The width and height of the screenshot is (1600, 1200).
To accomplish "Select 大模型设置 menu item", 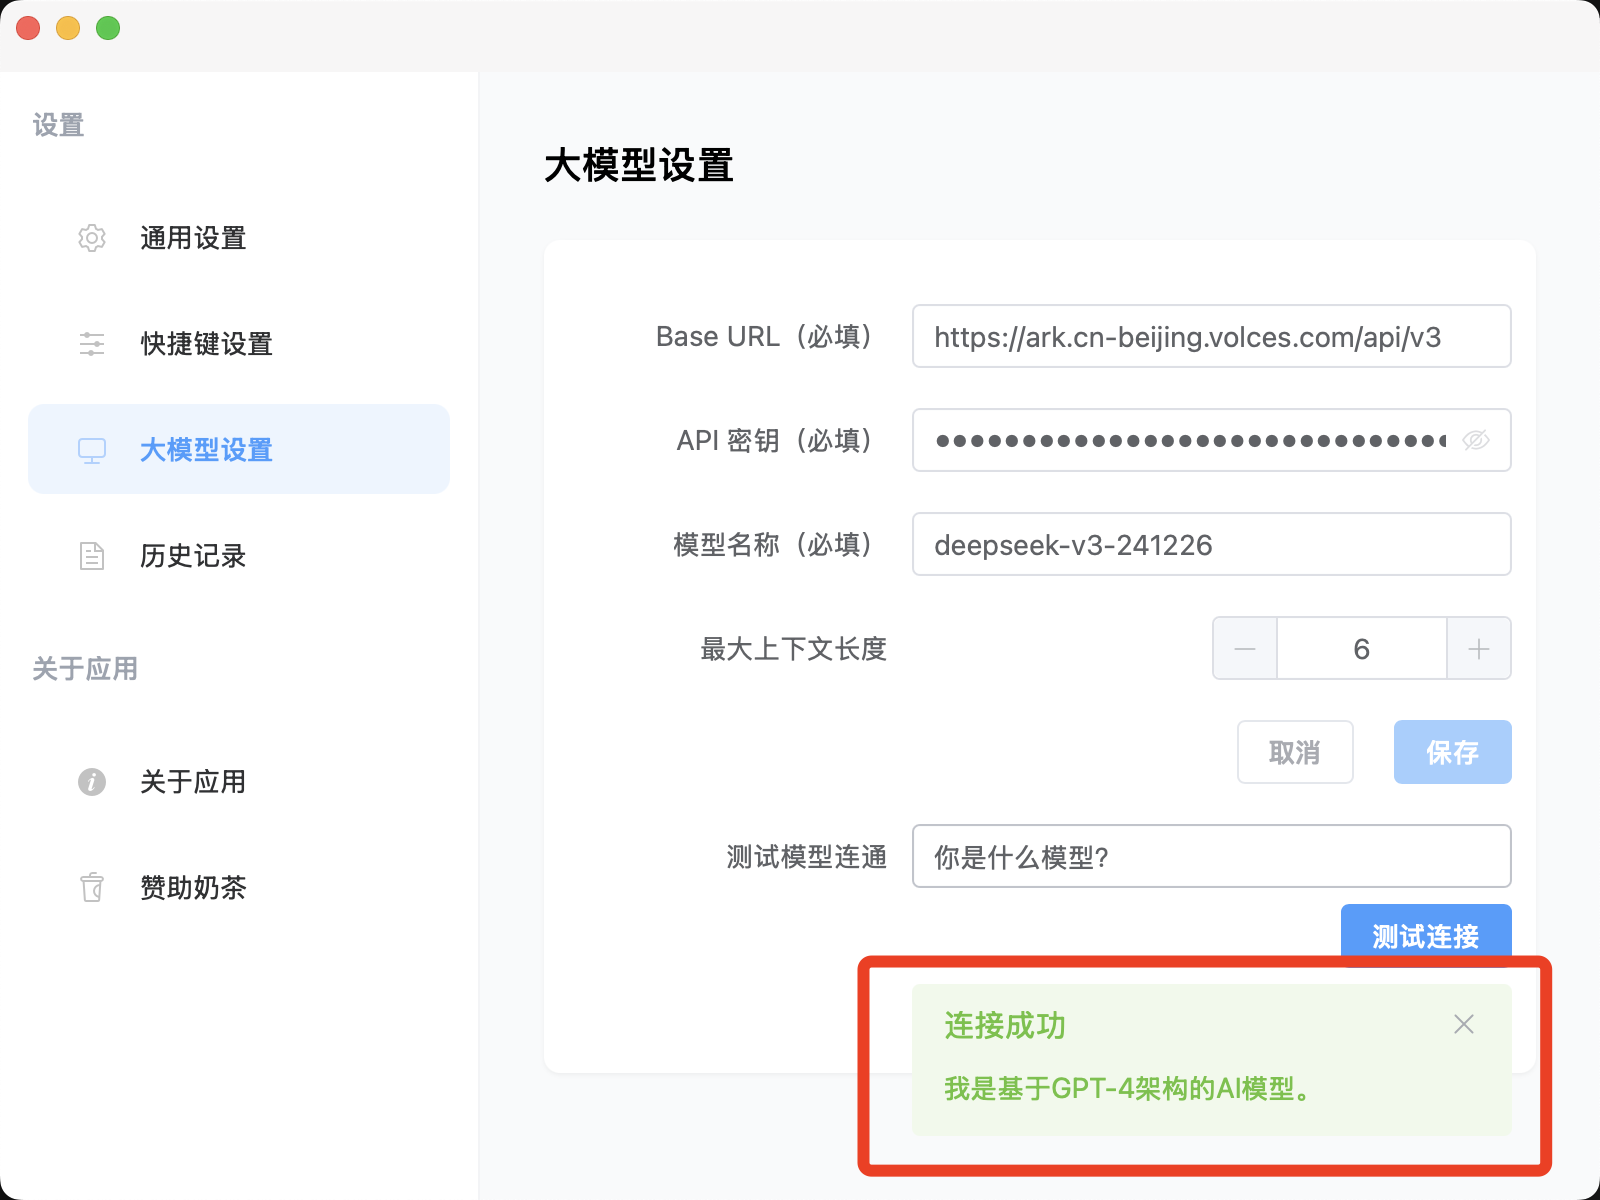I will click(239, 449).
